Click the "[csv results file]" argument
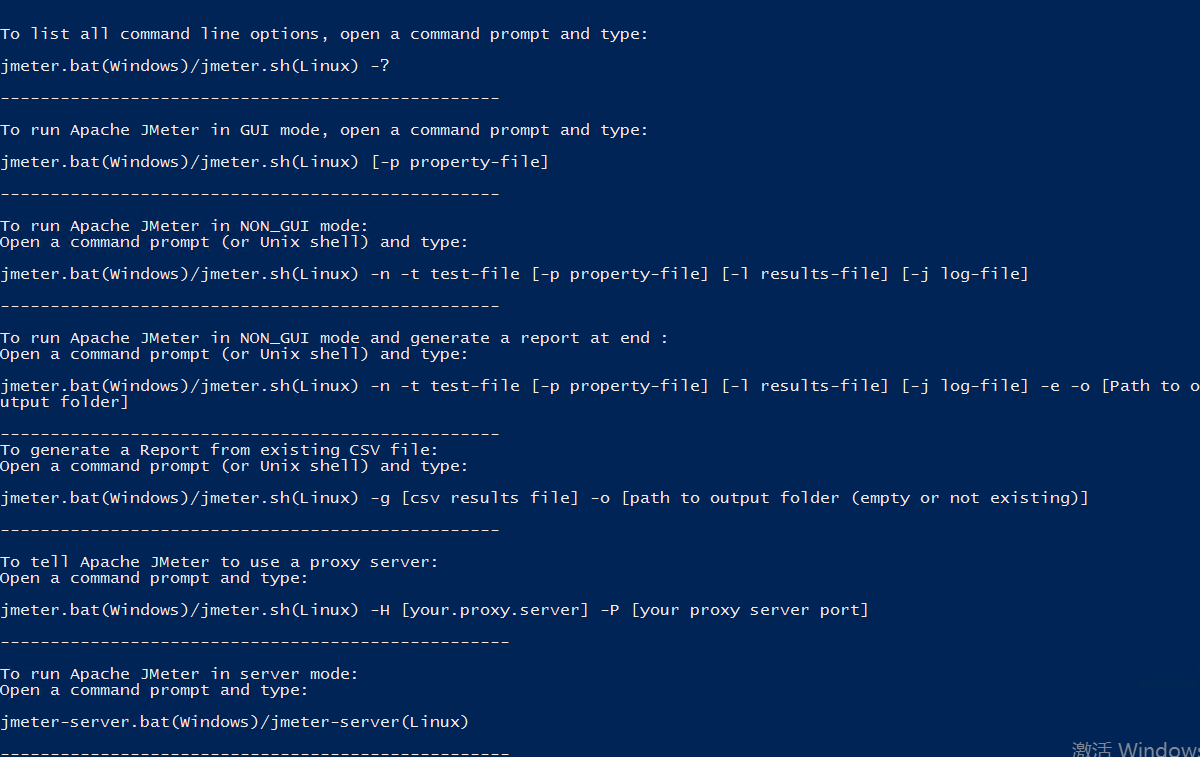The image size is (1200, 757). coord(489,498)
